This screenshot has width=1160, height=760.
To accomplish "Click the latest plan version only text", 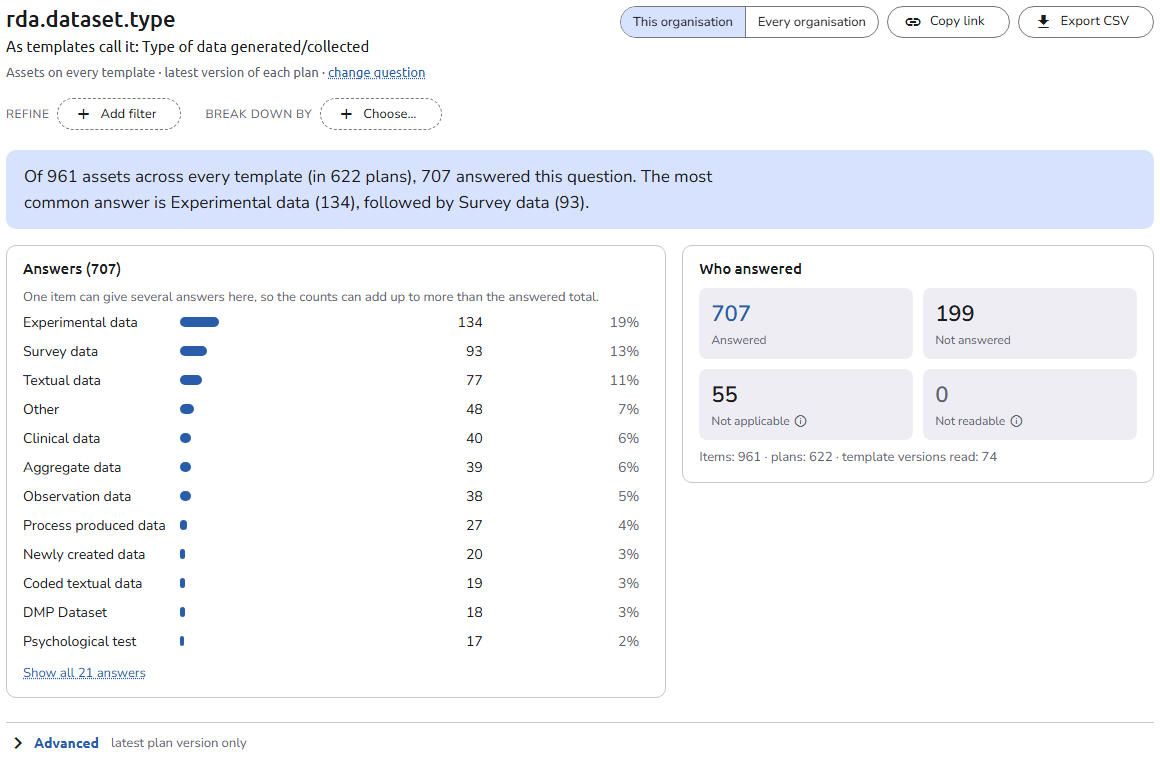I will tap(178, 743).
